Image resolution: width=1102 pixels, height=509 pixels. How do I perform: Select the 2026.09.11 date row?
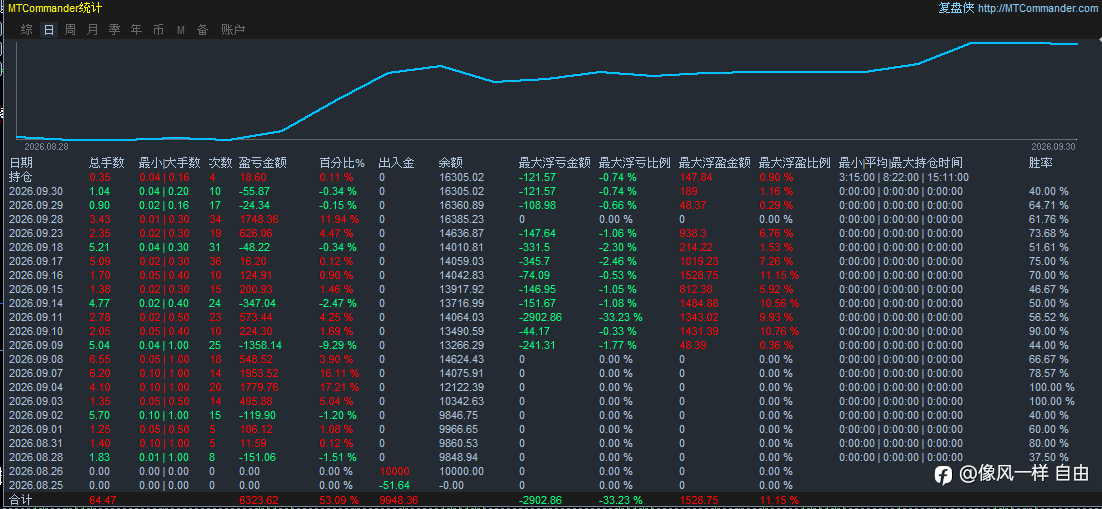[36, 317]
